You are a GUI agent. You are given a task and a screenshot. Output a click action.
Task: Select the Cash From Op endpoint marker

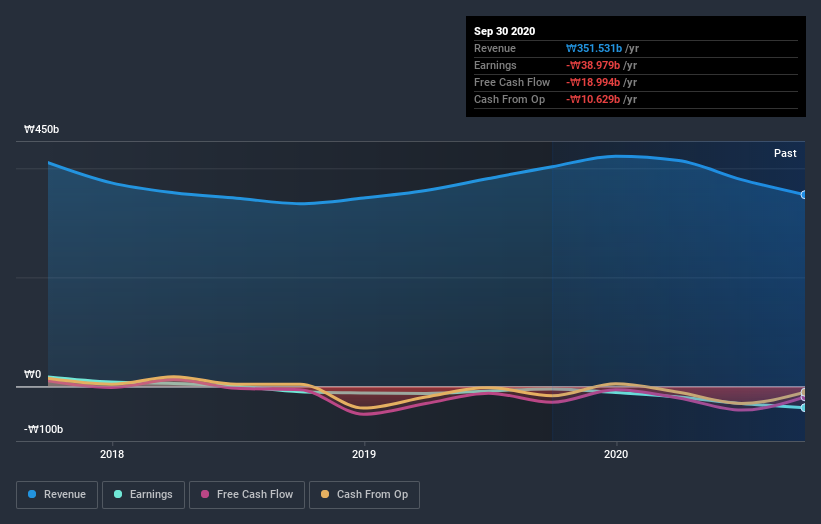coord(803,392)
